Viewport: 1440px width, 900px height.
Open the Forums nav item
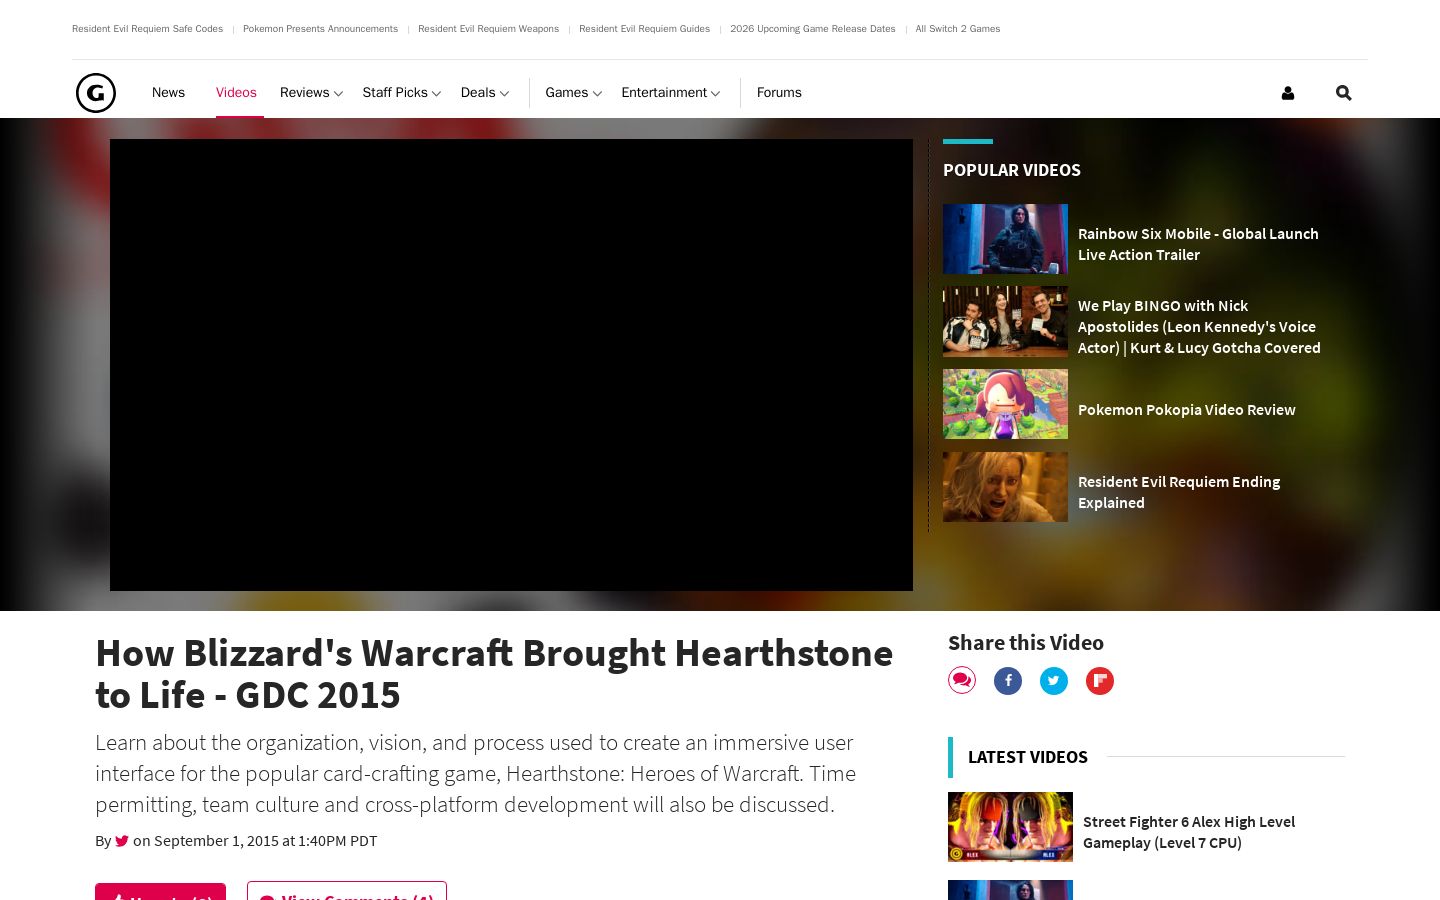[779, 93]
